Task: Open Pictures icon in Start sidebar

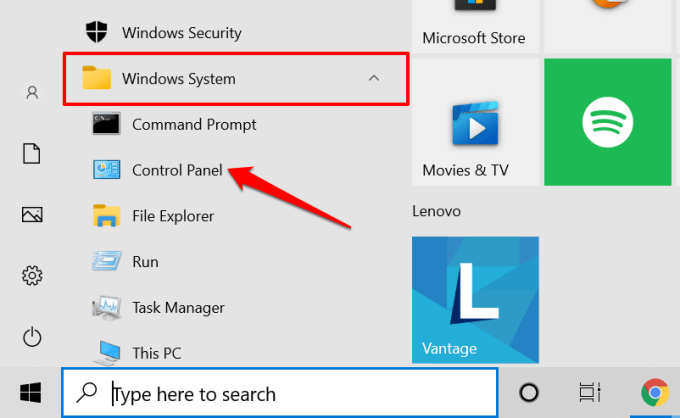Action: tap(32, 214)
